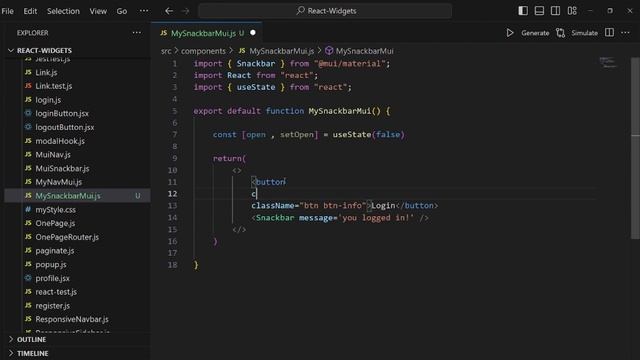The width and height of the screenshot is (640, 360).
Task: Open MuiNav.js in the explorer
Action: 53,155
